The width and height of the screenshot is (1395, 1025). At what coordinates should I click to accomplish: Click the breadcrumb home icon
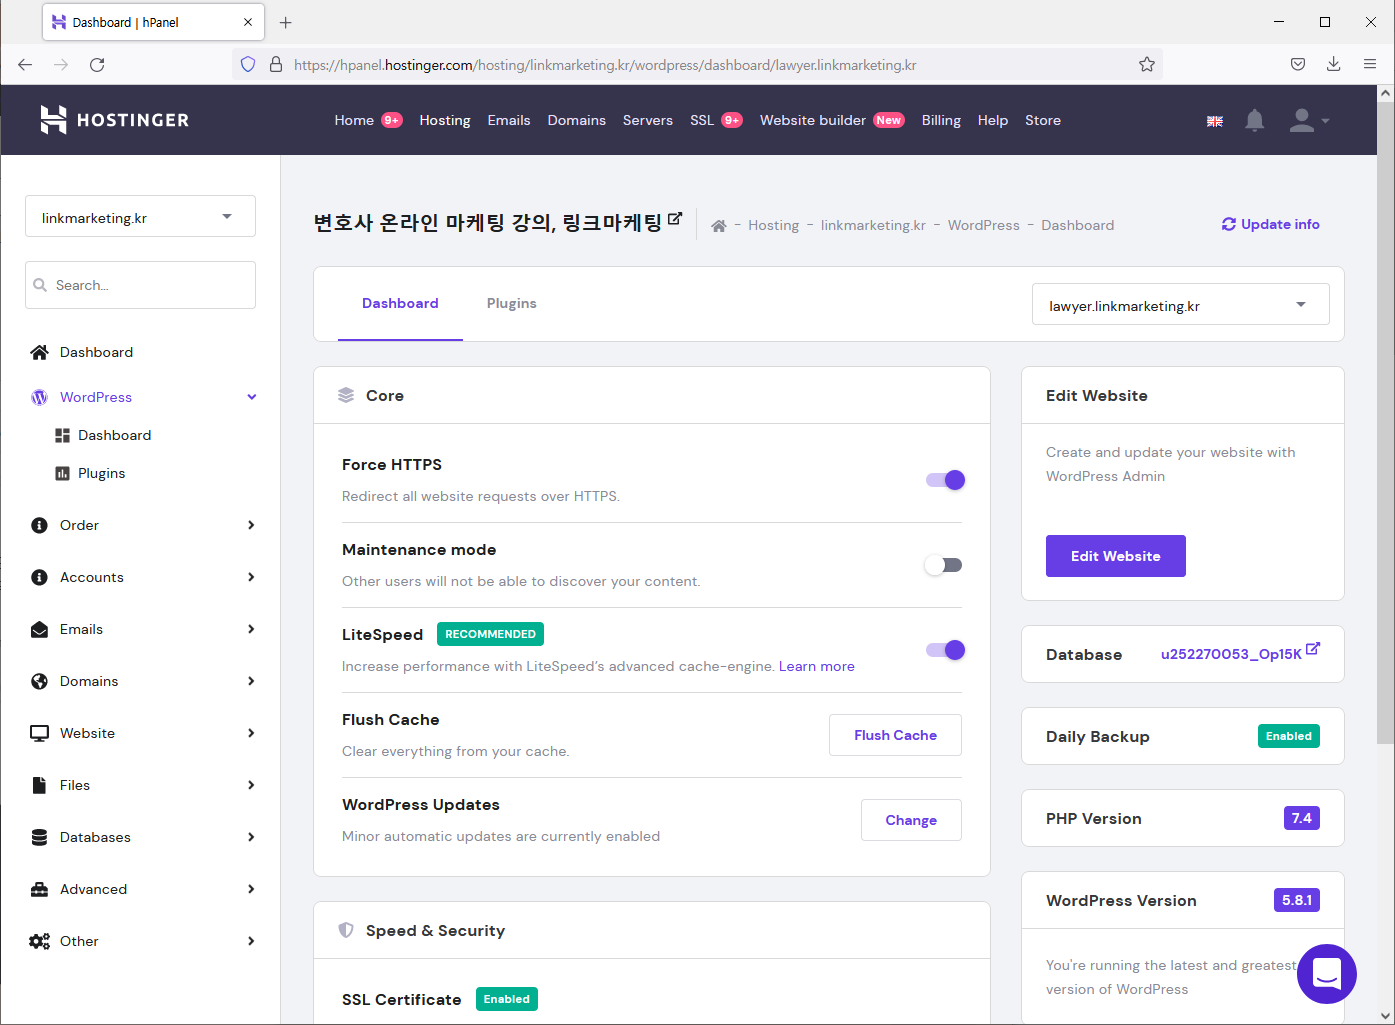718,226
